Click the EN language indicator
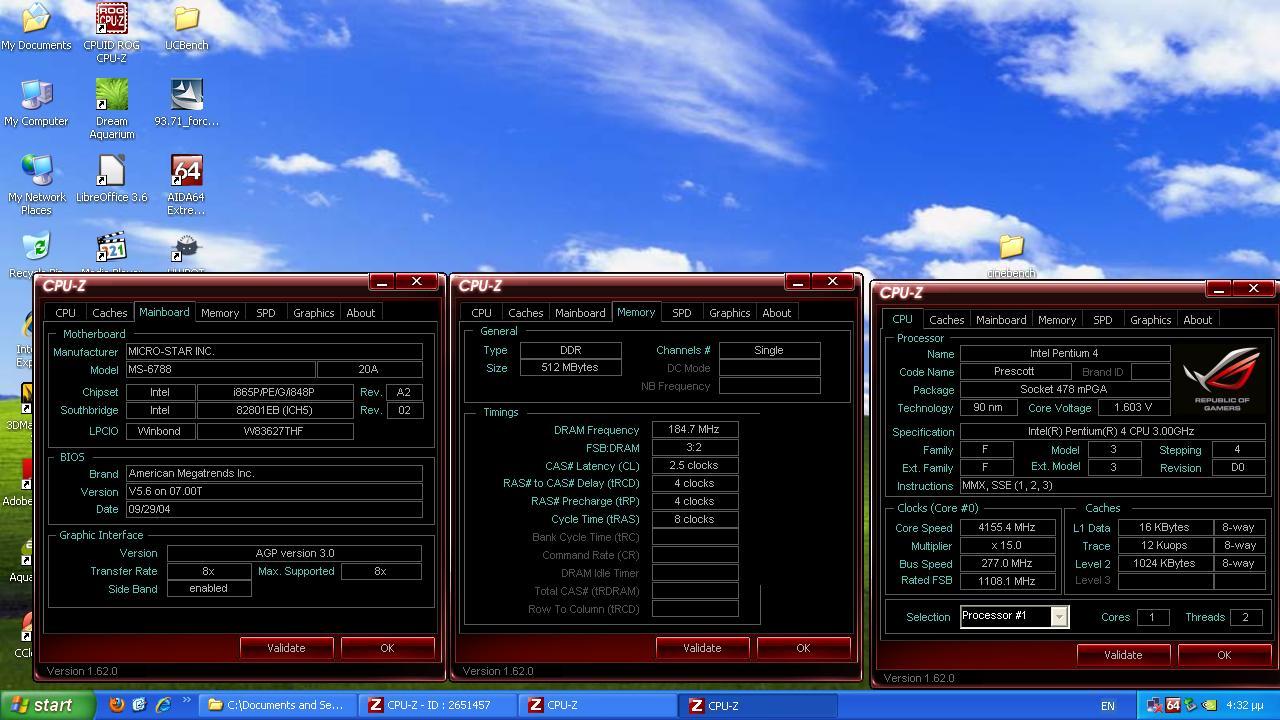 (1107, 706)
